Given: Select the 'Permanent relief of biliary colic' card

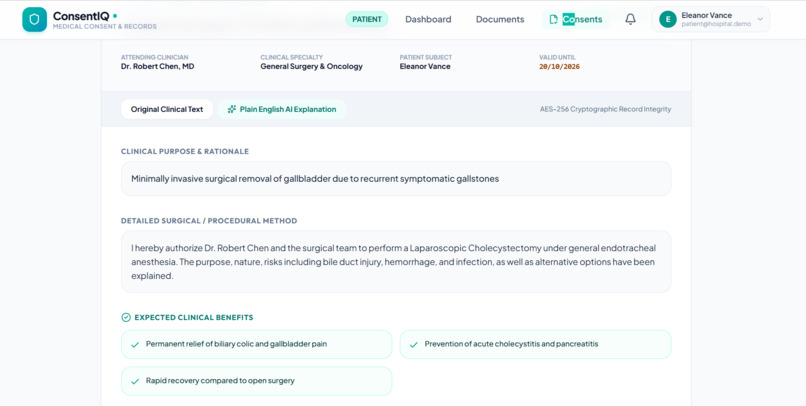Looking at the screenshot, I should coord(257,344).
